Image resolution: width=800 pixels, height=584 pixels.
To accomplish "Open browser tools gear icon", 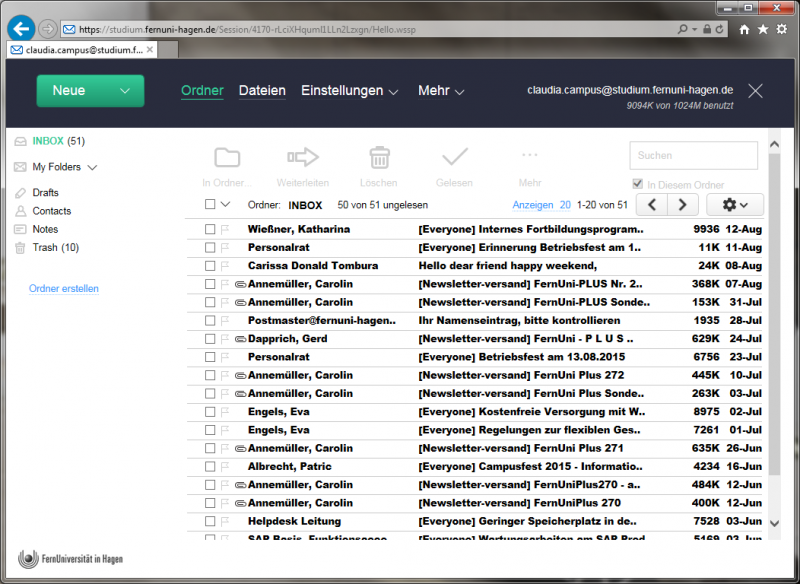I will (x=782, y=29).
